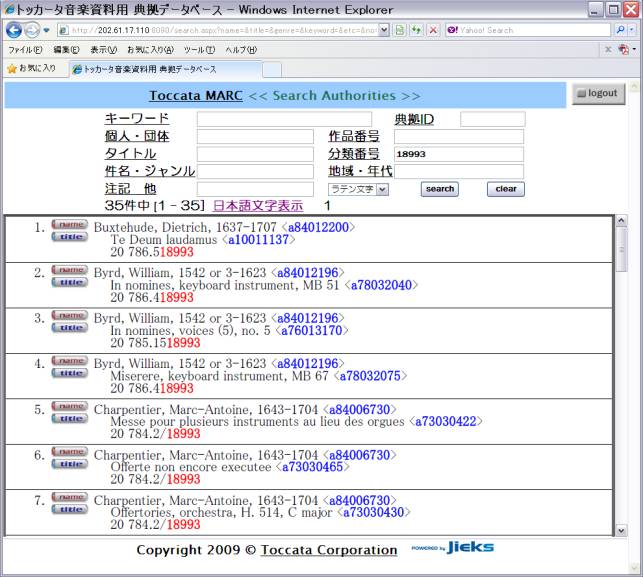Click the toolbar tools icon at right
This screenshot has width=643, height=577.
(x=624, y=50)
